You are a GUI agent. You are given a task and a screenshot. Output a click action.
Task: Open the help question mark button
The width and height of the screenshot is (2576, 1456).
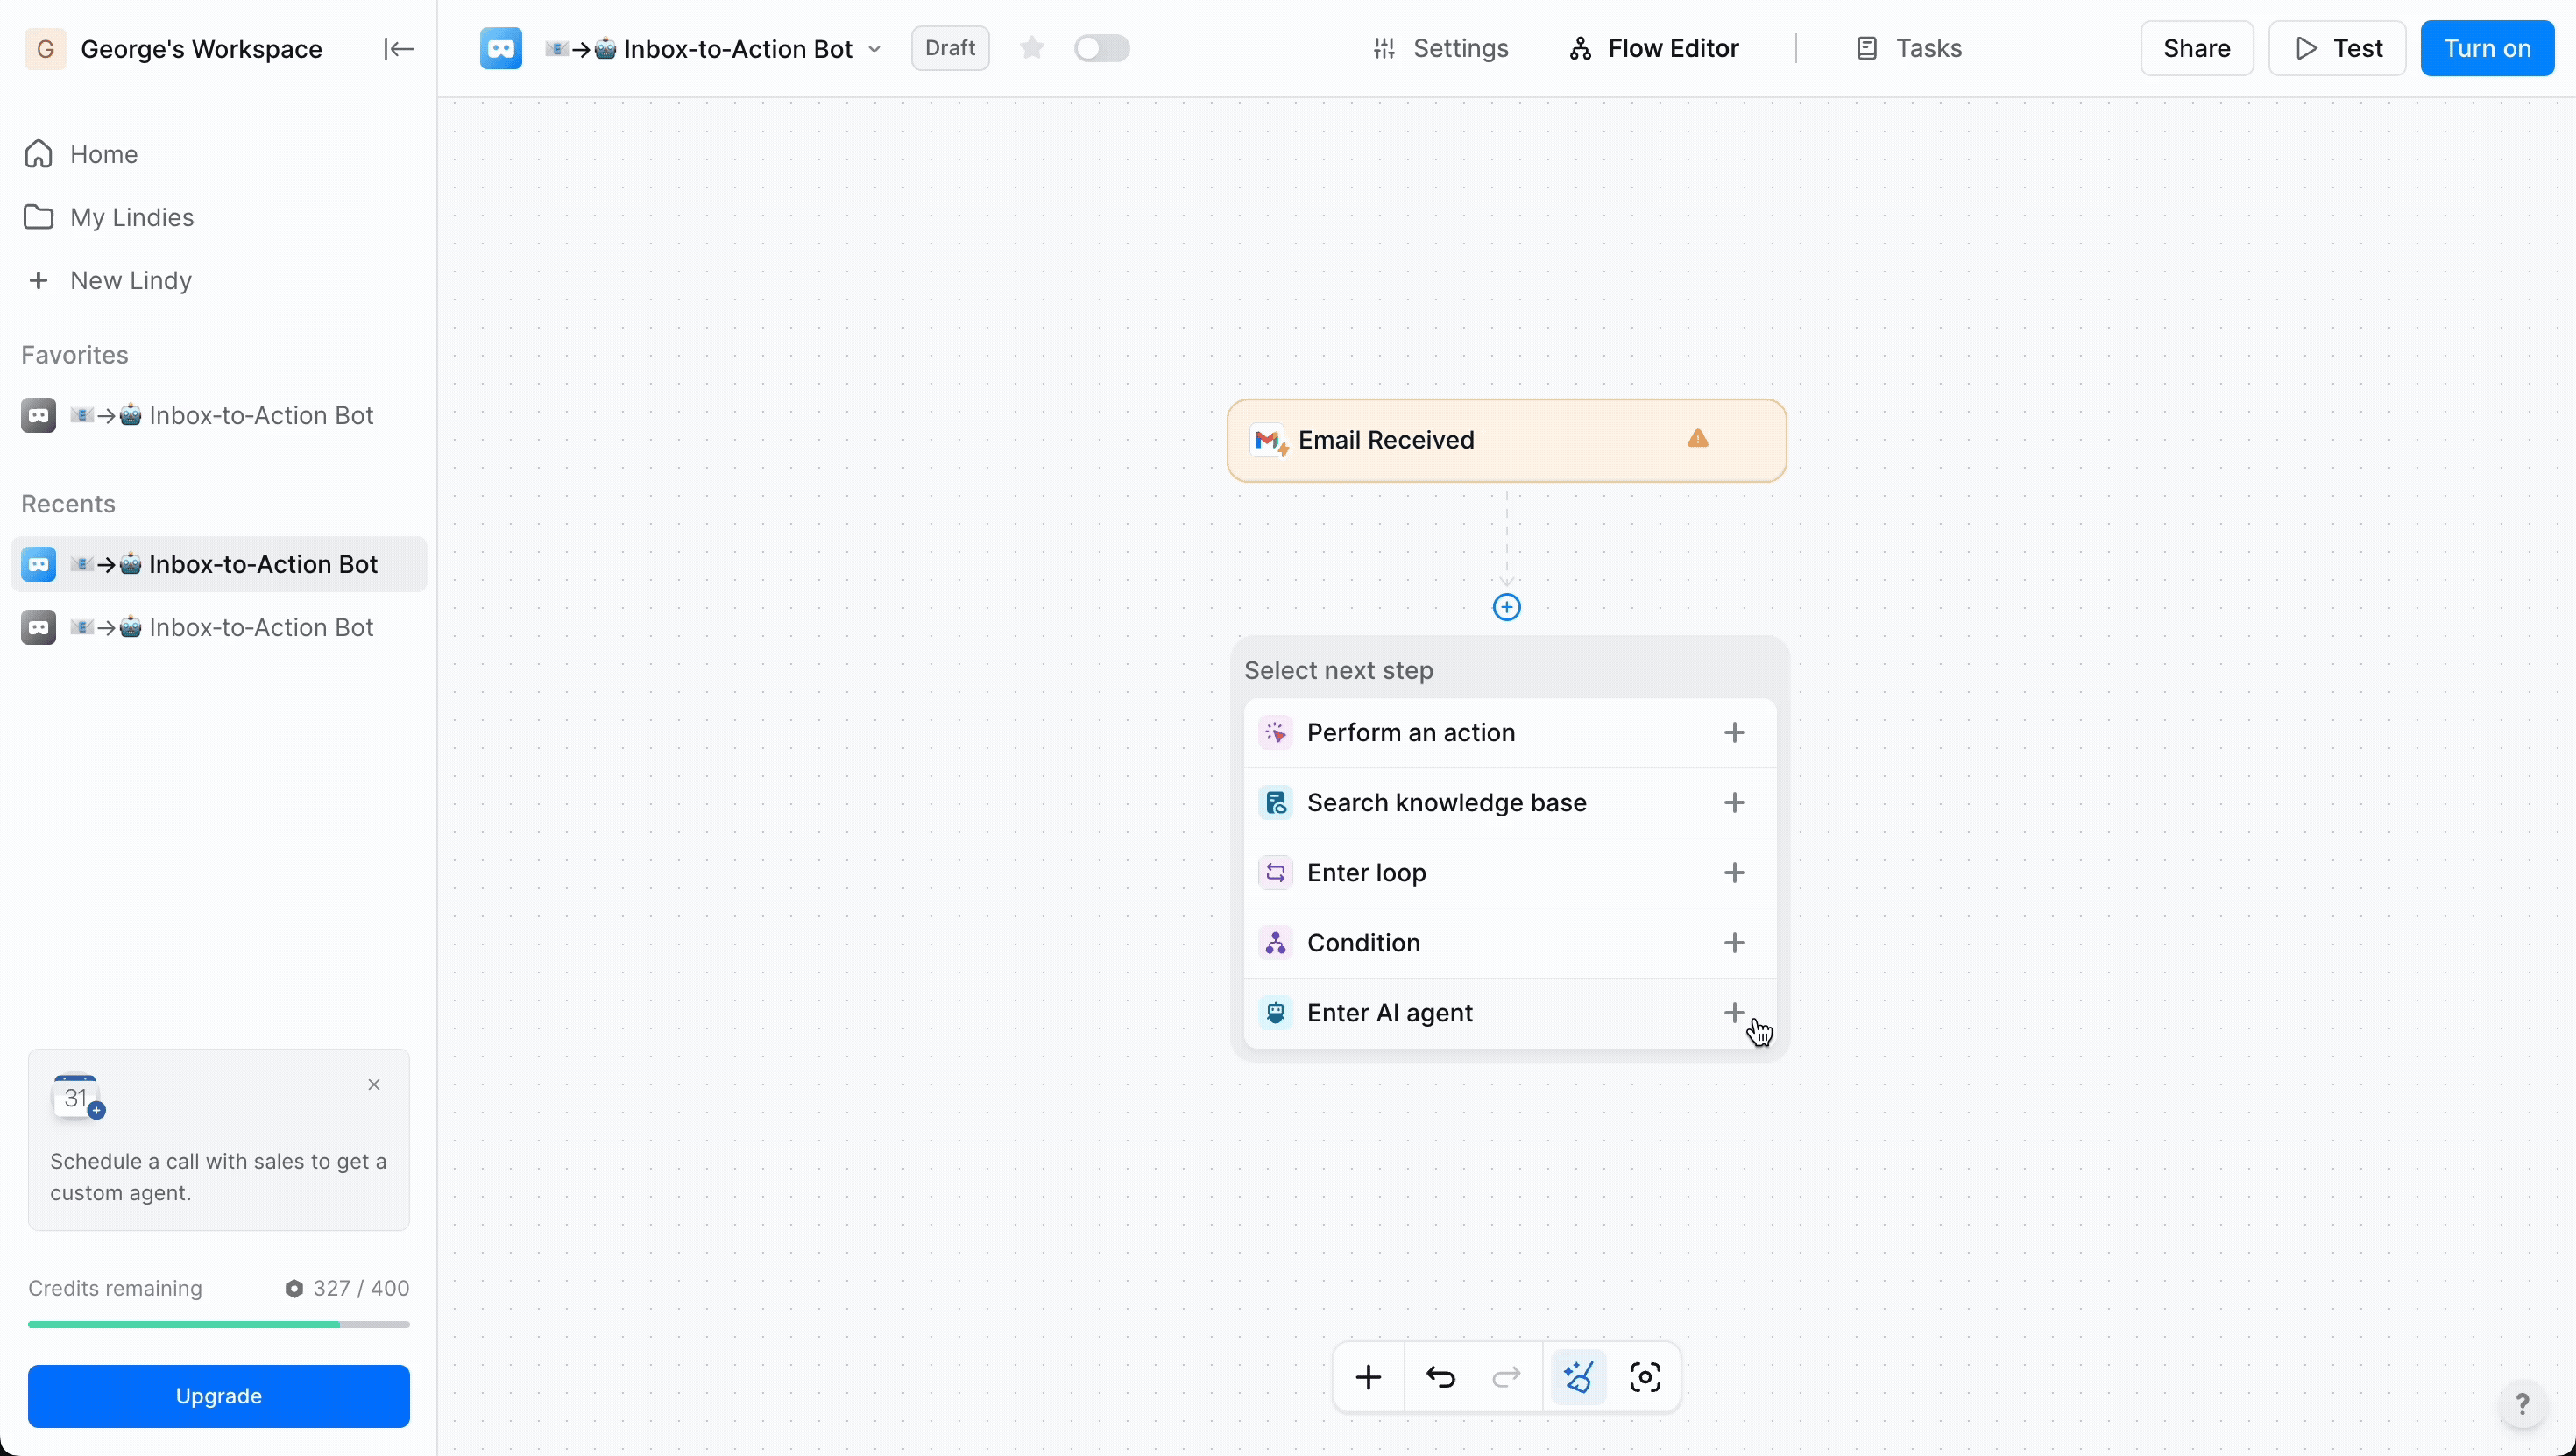point(2522,1404)
